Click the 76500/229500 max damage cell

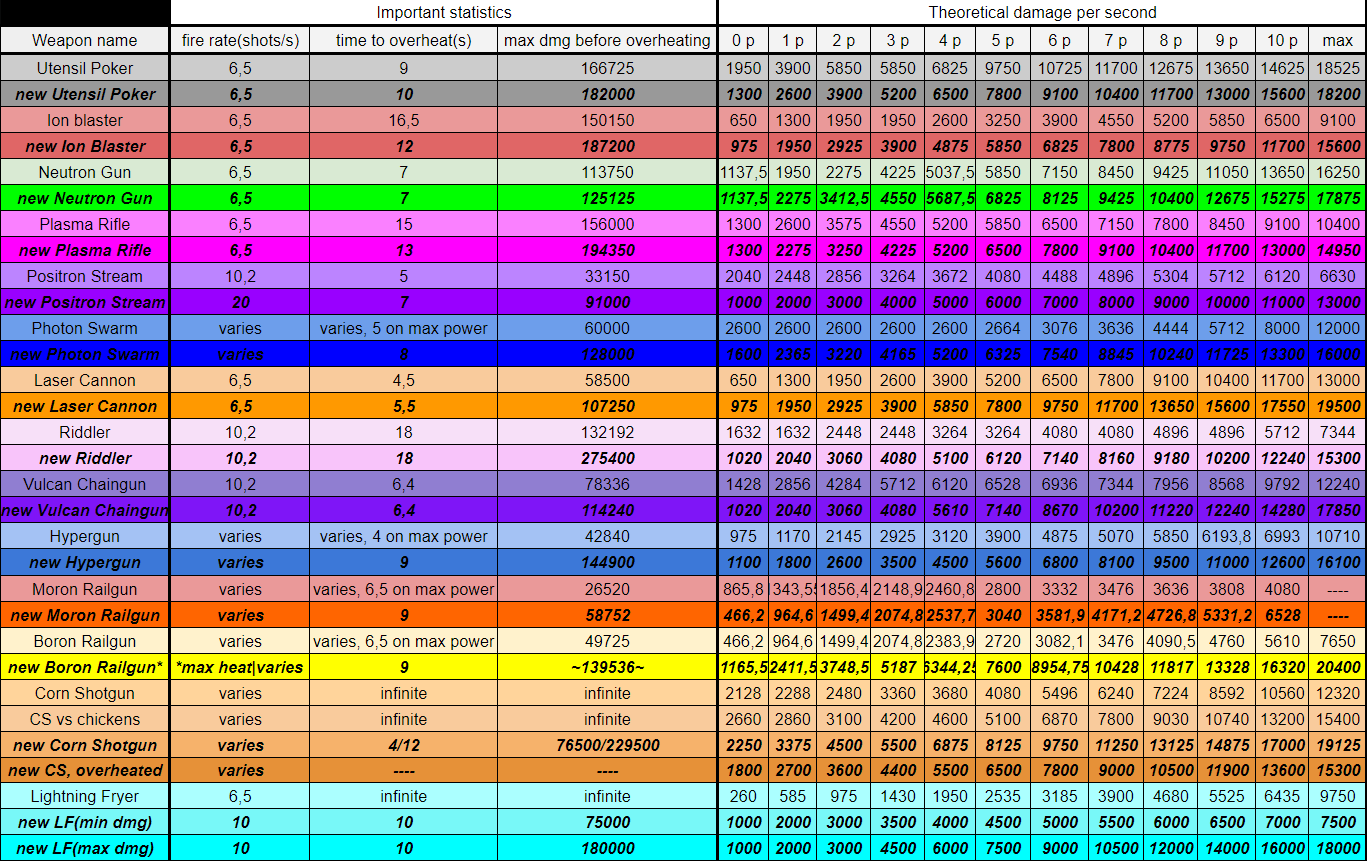[608, 745]
